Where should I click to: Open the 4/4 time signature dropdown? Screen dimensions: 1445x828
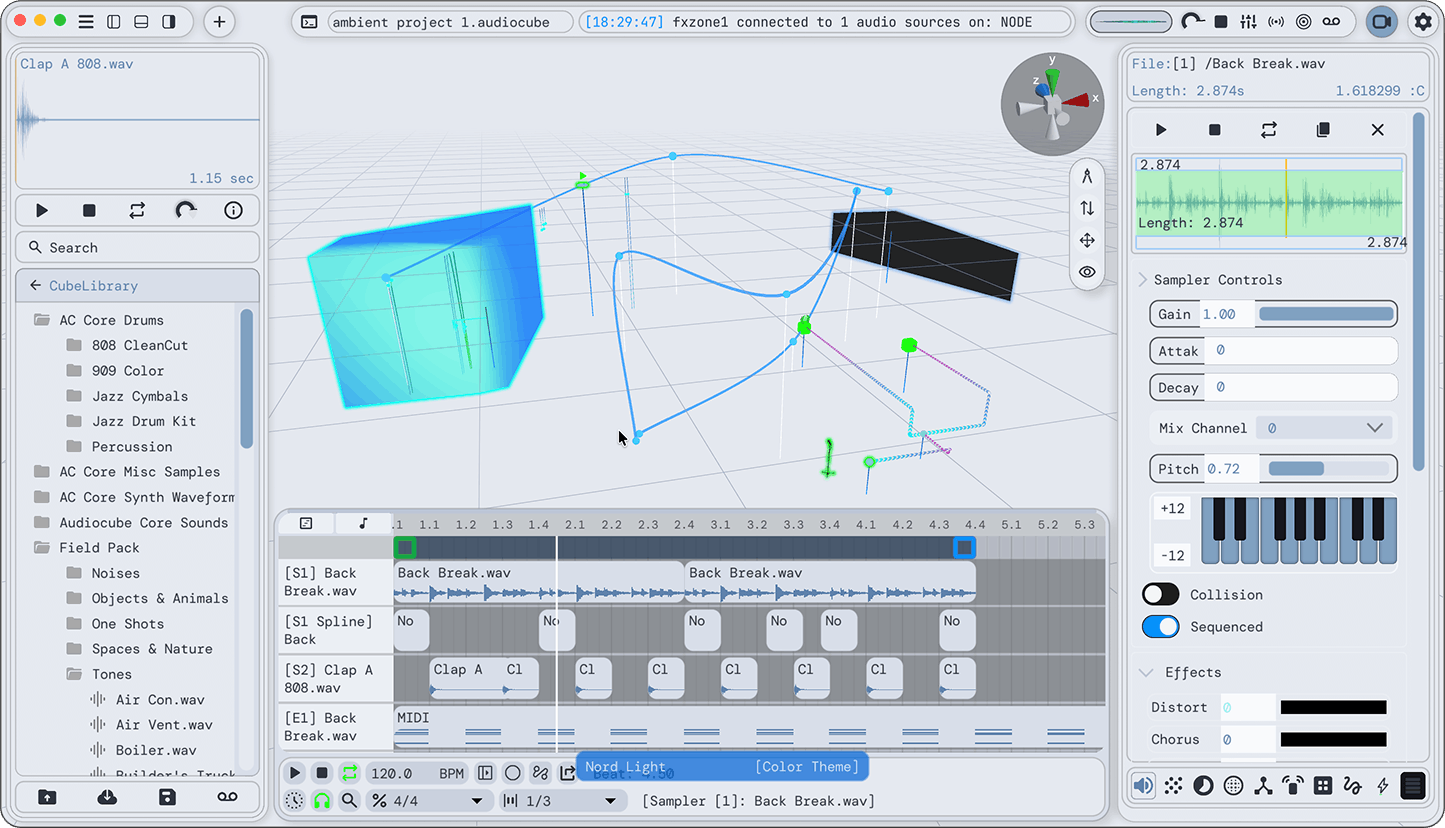click(x=430, y=800)
